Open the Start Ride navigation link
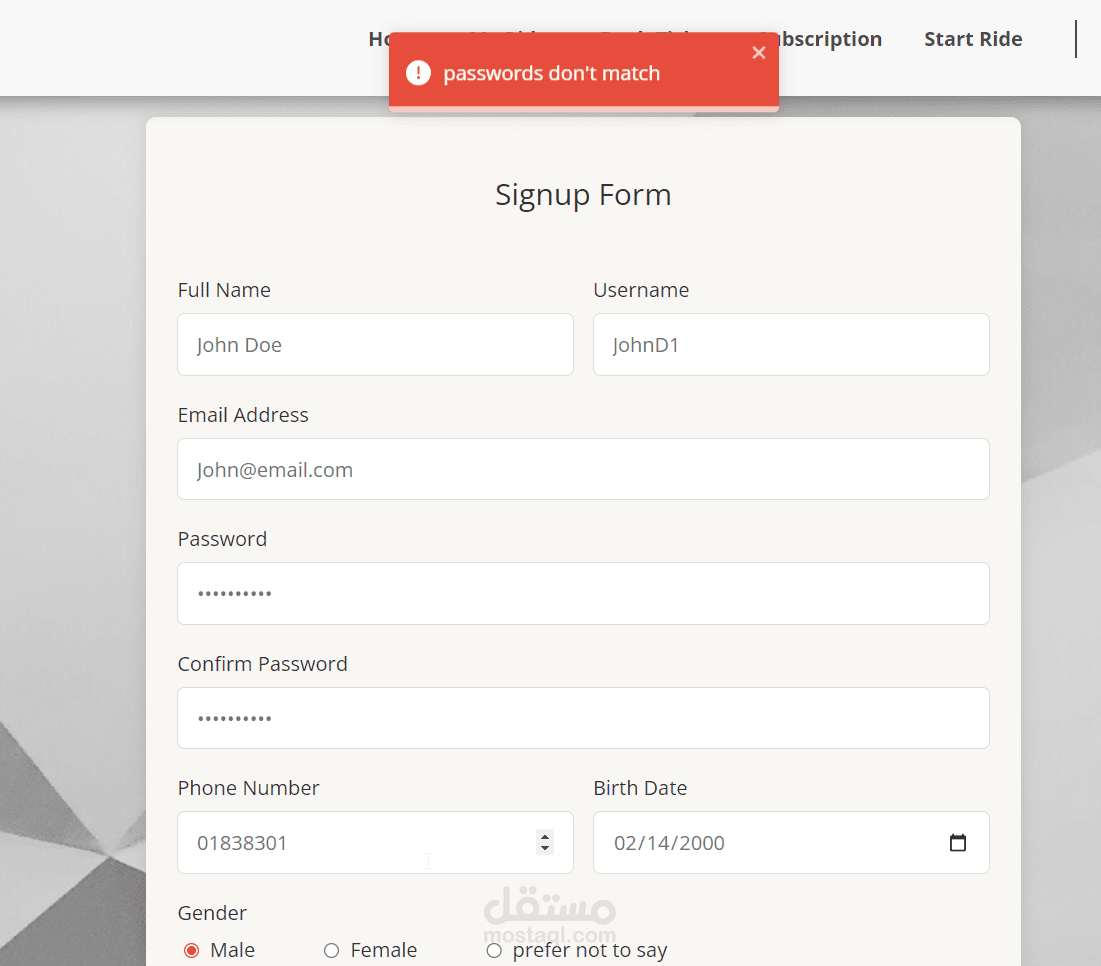Image resolution: width=1101 pixels, height=966 pixels. [x=972, y=39]
